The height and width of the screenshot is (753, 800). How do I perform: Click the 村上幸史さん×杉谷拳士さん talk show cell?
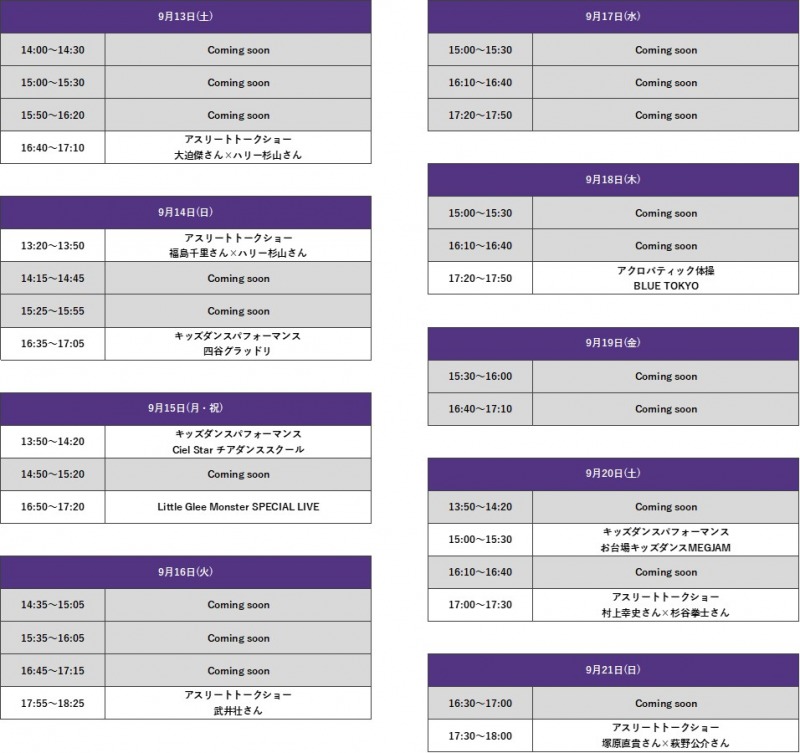666,605
